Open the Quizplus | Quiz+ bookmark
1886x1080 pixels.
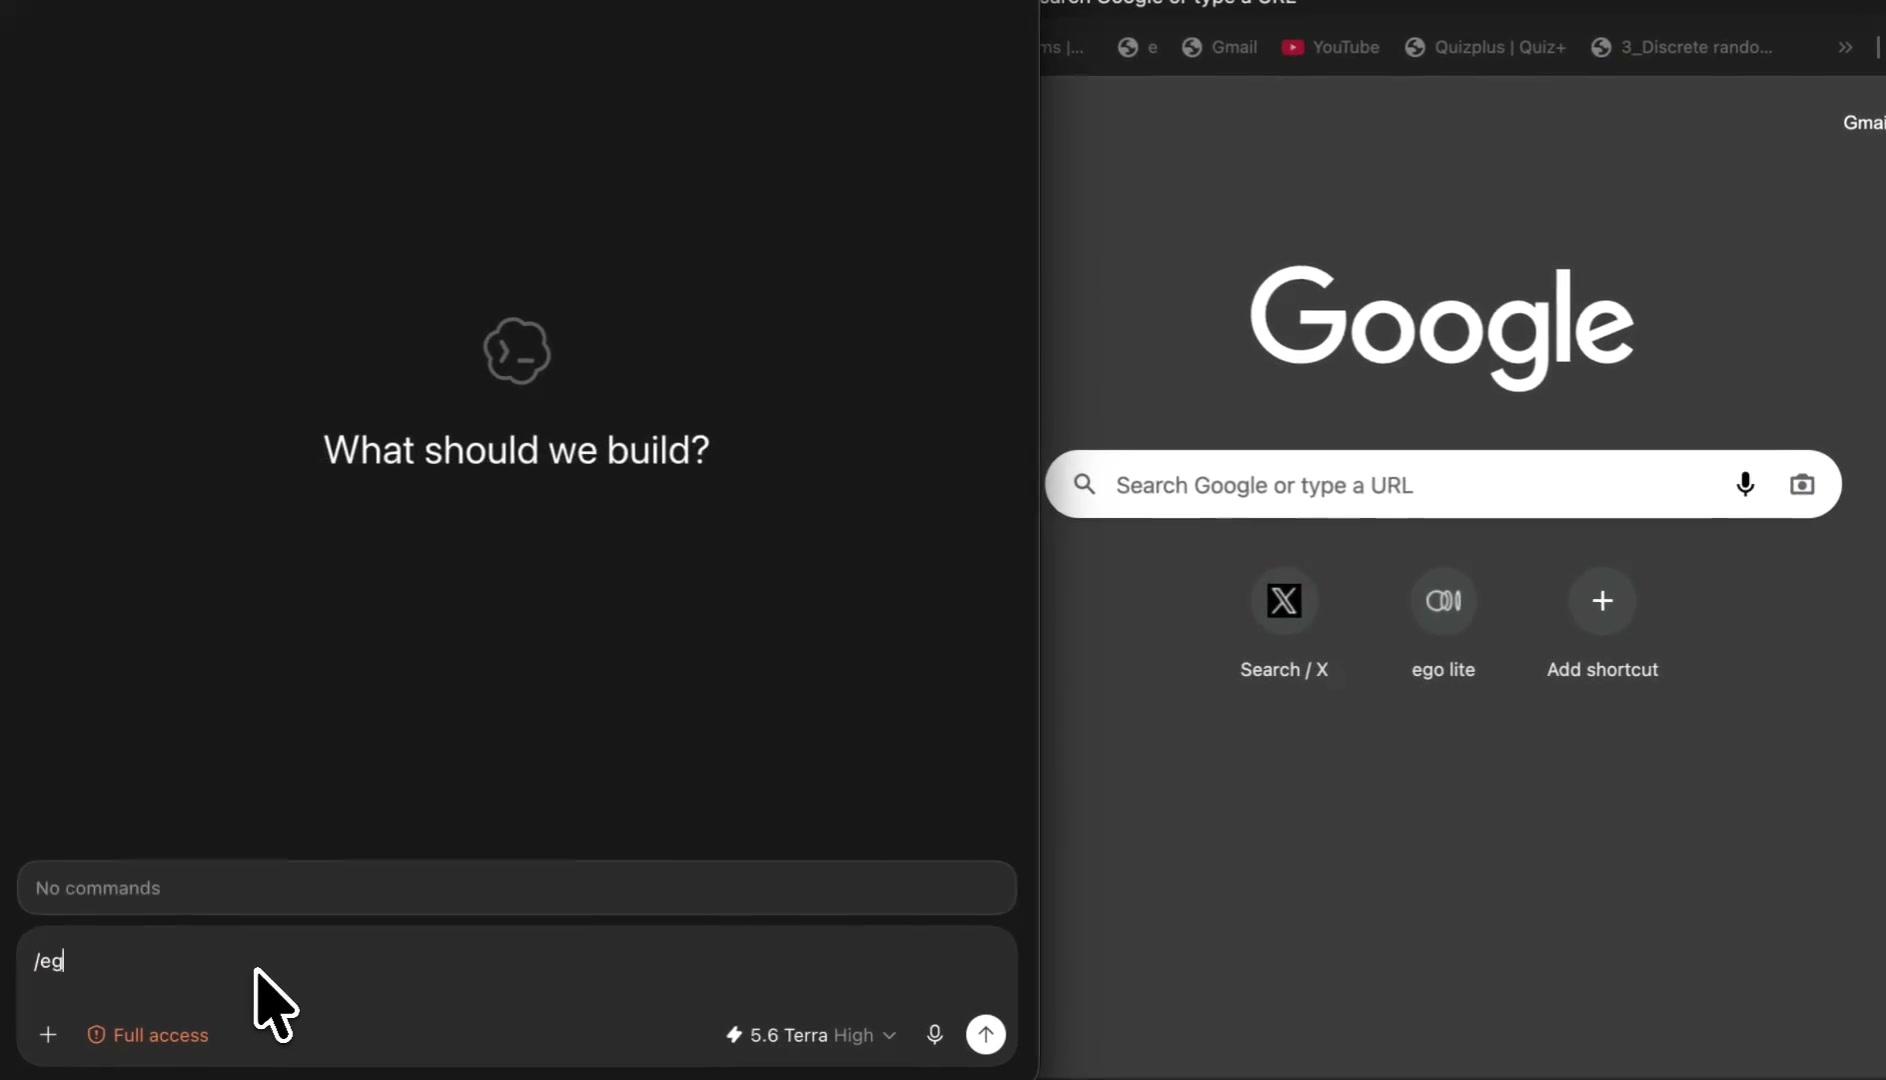pyautogui.click(x=1486, y=47)
